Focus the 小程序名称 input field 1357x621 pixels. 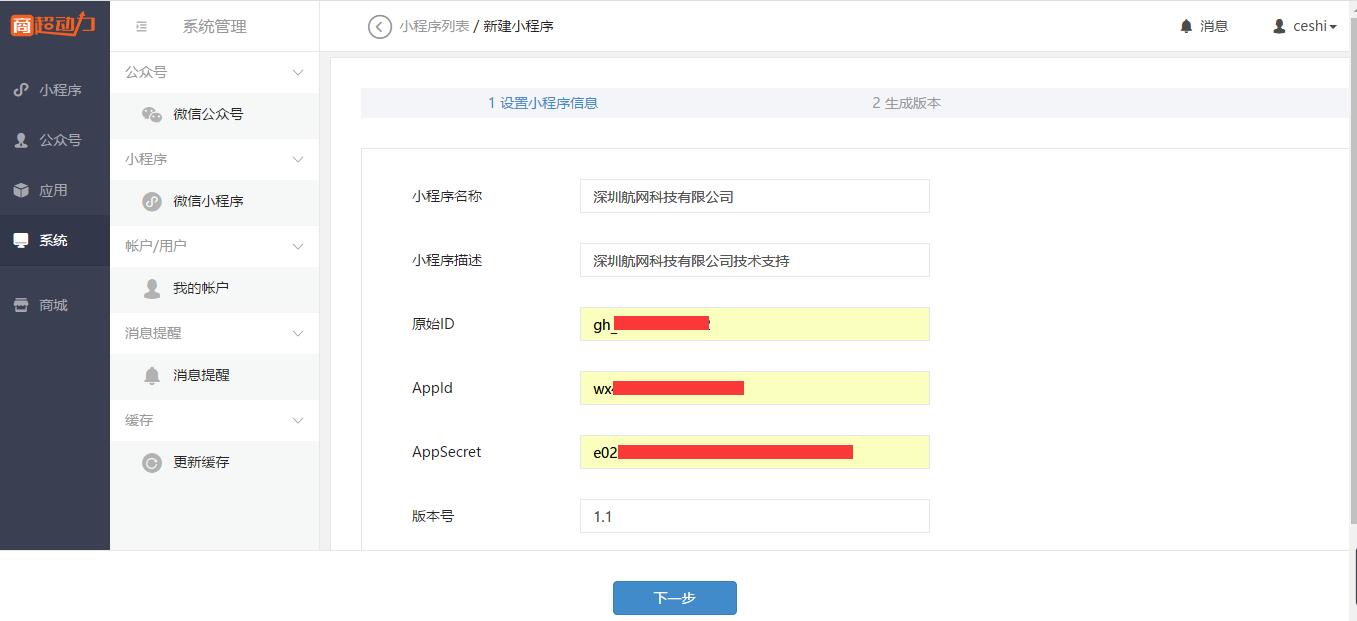click(755, 196)
